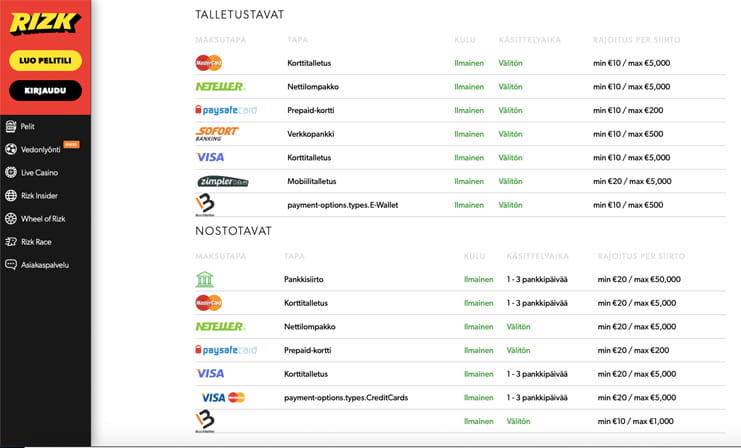Click payment-options.types.CreditCards text
The width and height of the screenshot is (741, 448).
point(346,397)
